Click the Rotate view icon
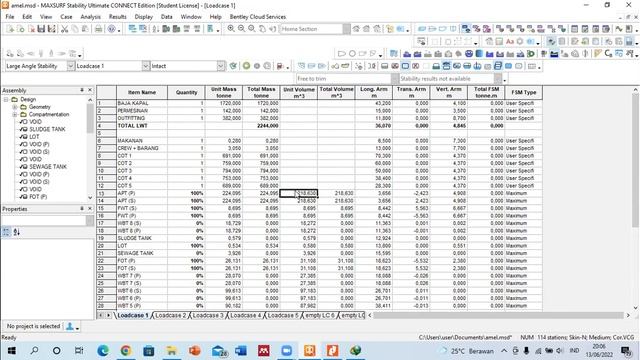The image size is (640, 360). pos(273,29)
